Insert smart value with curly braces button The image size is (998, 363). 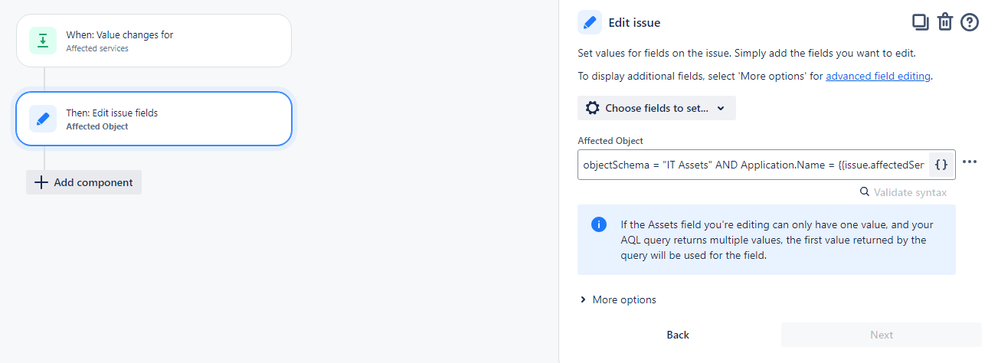(x=942, y=164)
